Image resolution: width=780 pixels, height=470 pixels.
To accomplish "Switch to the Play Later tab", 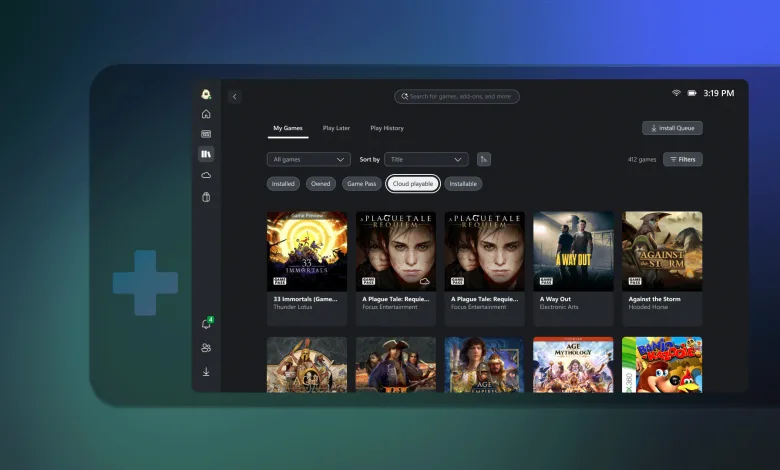I will click(x=336, y=128).
